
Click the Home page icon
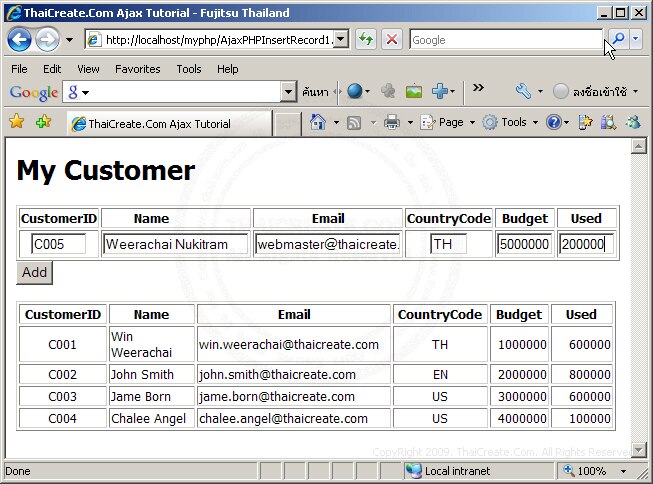[x=318, y=122]
